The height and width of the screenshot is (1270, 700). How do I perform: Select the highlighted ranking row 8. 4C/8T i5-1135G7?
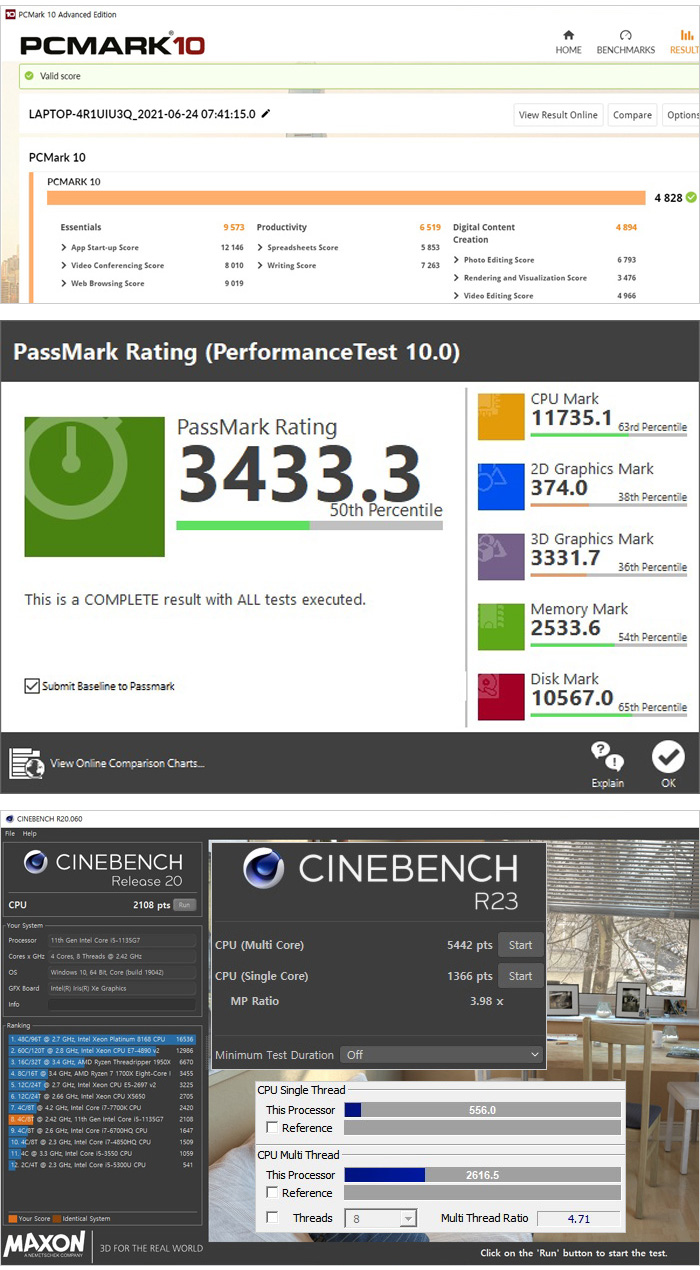coord(102,1119)
